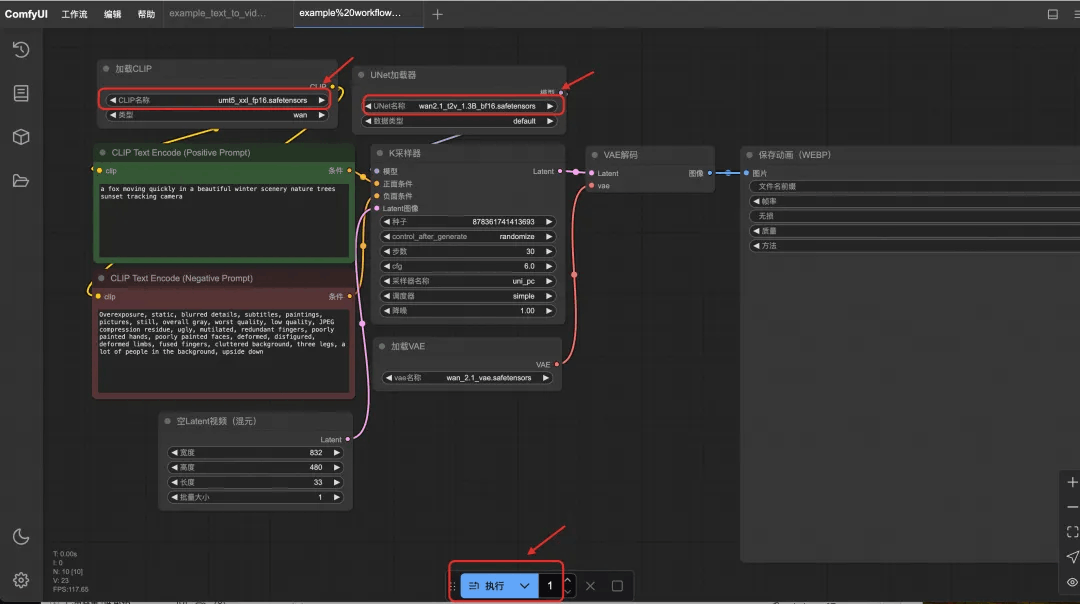
Task: Toggle the bottom panel icon
Action: (x=1052, y=14)
